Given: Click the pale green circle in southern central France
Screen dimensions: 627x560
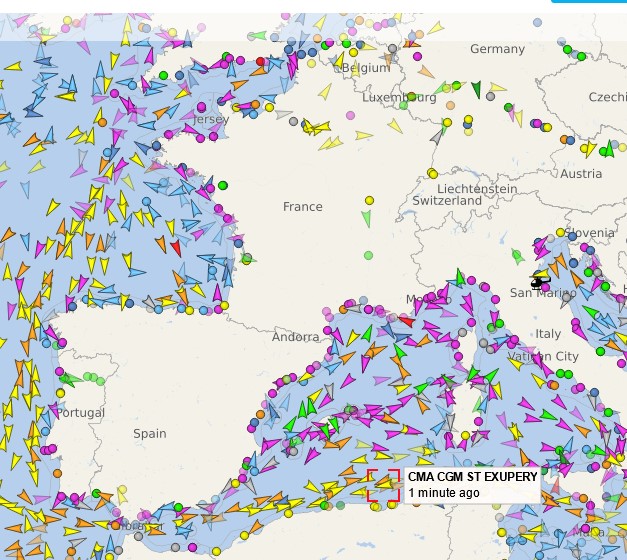Looking at the screenshot, I should coord(368,255).
